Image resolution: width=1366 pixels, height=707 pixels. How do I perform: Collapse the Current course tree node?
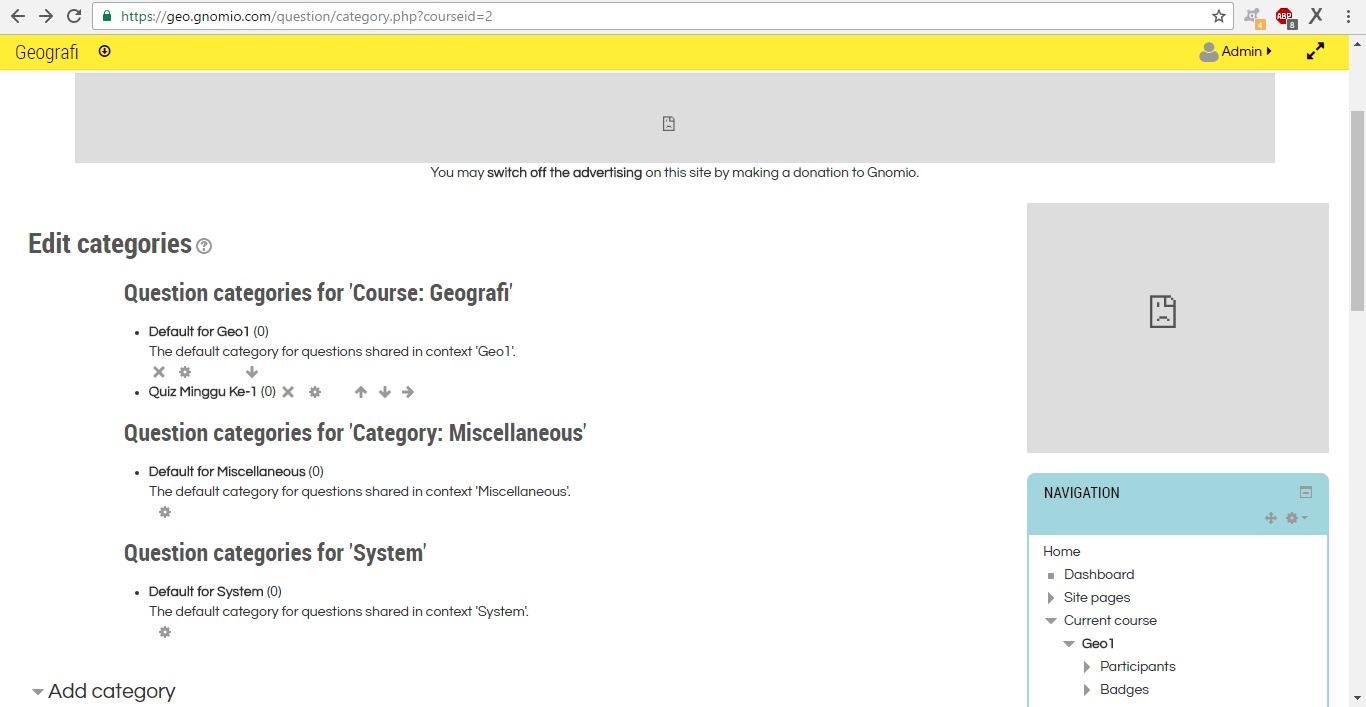pos(1051,621)
